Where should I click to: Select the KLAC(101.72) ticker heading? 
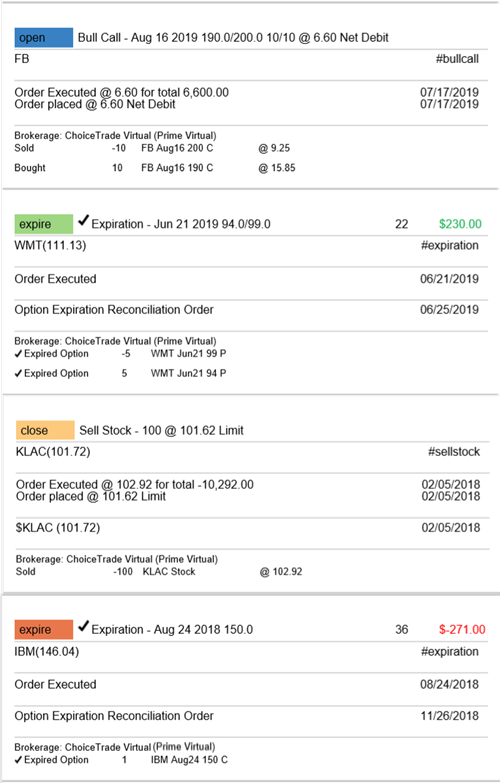tap(53, 452)
